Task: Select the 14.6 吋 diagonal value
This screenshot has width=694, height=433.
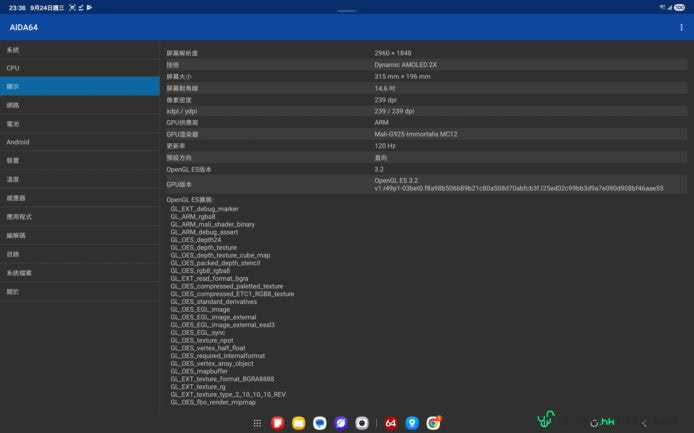Action: coord(385,89)
